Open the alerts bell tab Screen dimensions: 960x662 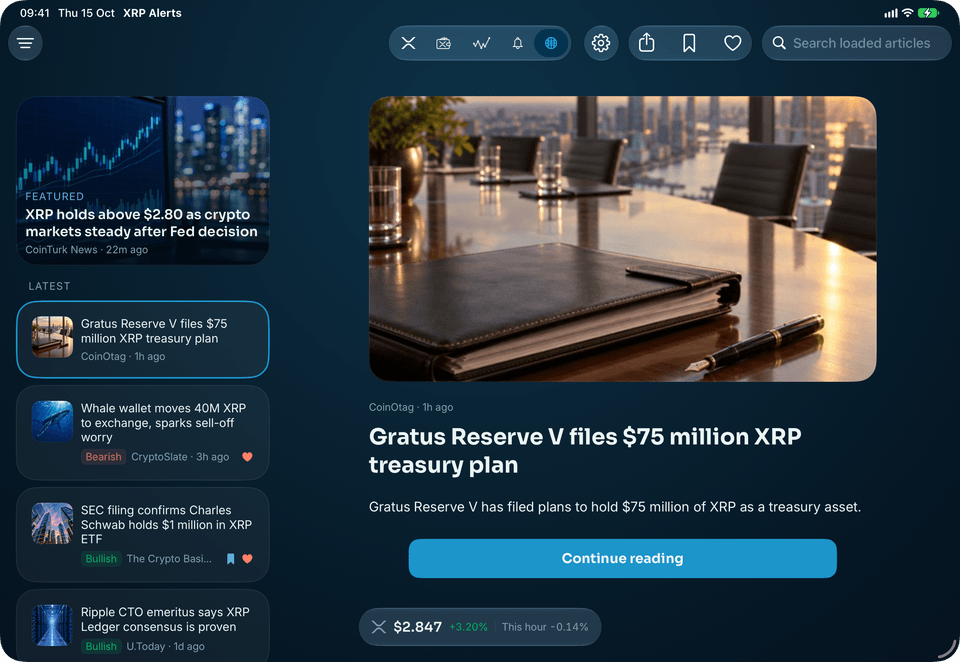tap(518, 43)
